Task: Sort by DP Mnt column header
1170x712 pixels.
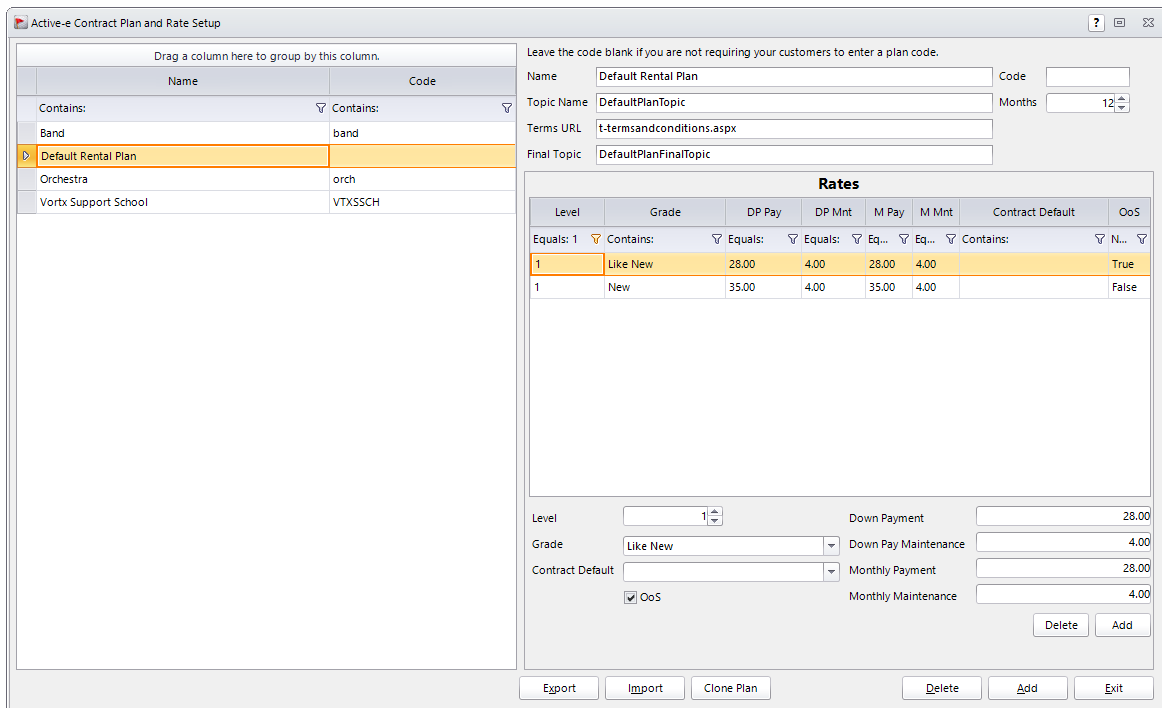Action: pos(833,212)
